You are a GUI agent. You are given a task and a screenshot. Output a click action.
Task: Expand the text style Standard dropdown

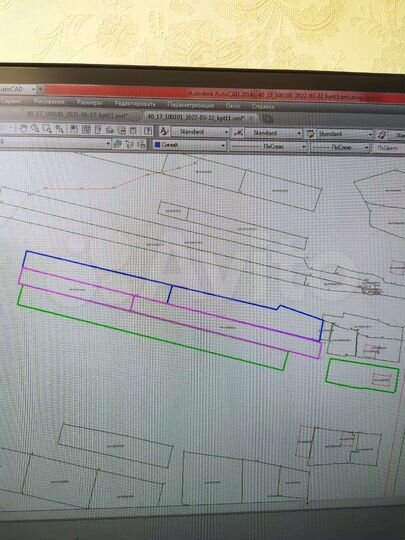[200, 132]
